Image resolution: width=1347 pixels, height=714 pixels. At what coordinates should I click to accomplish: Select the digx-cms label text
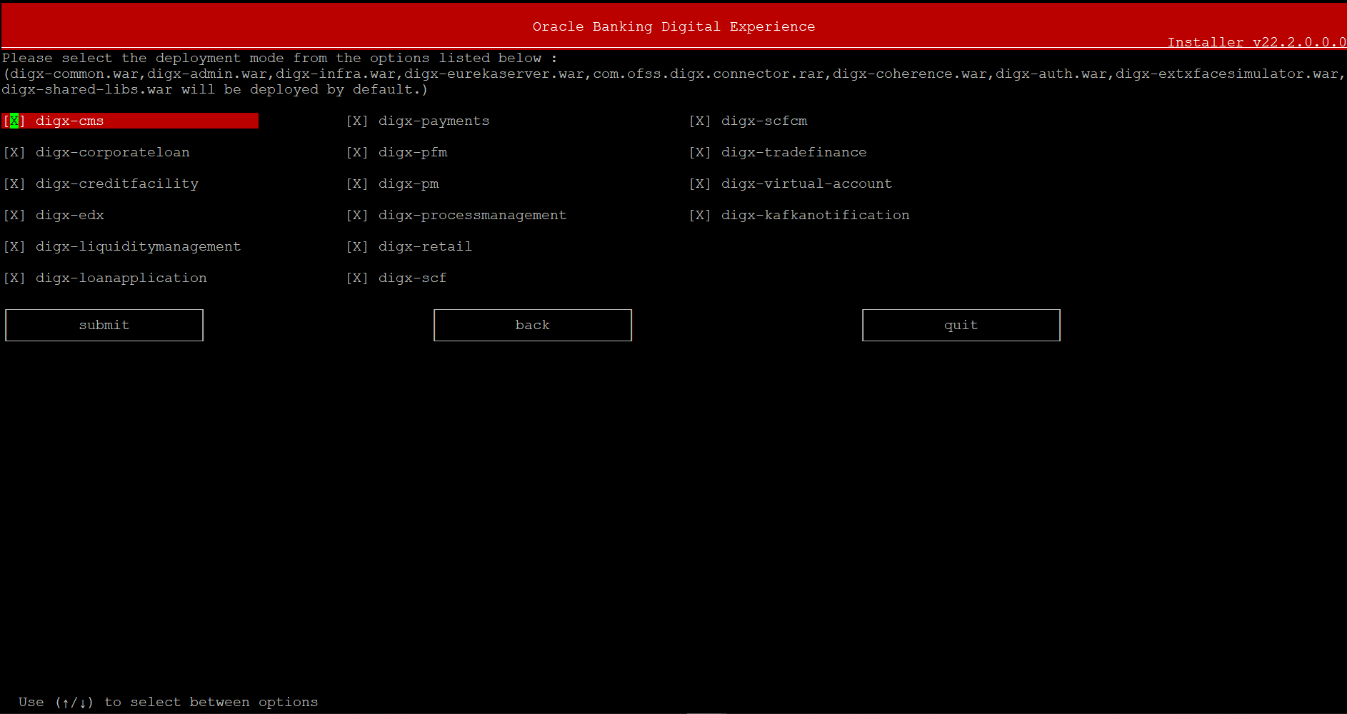(70, 121)
